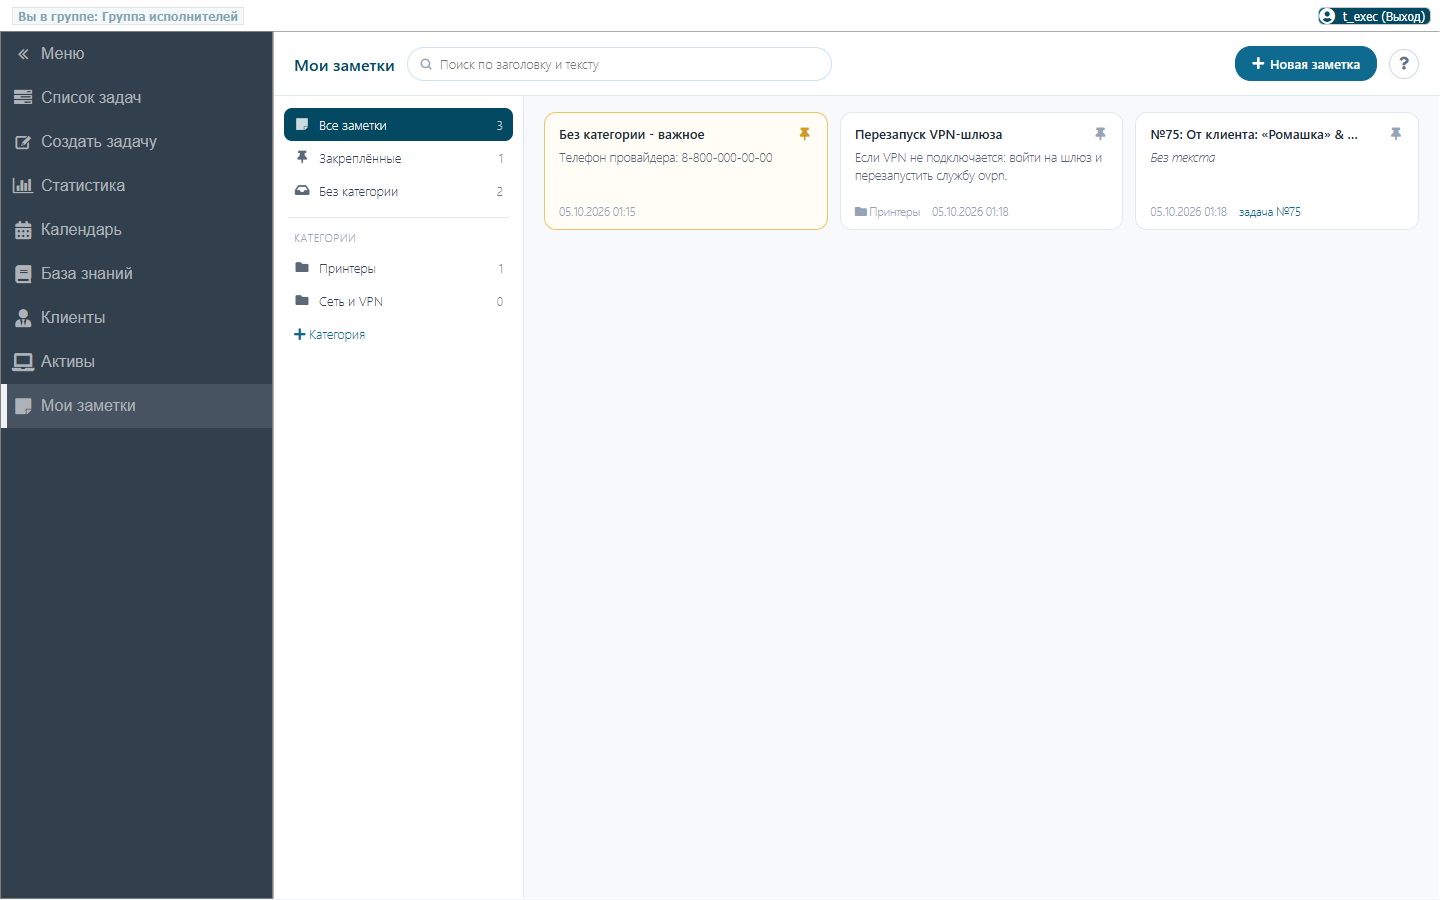Focus the search by title and text field

click(x=619, y=64)
